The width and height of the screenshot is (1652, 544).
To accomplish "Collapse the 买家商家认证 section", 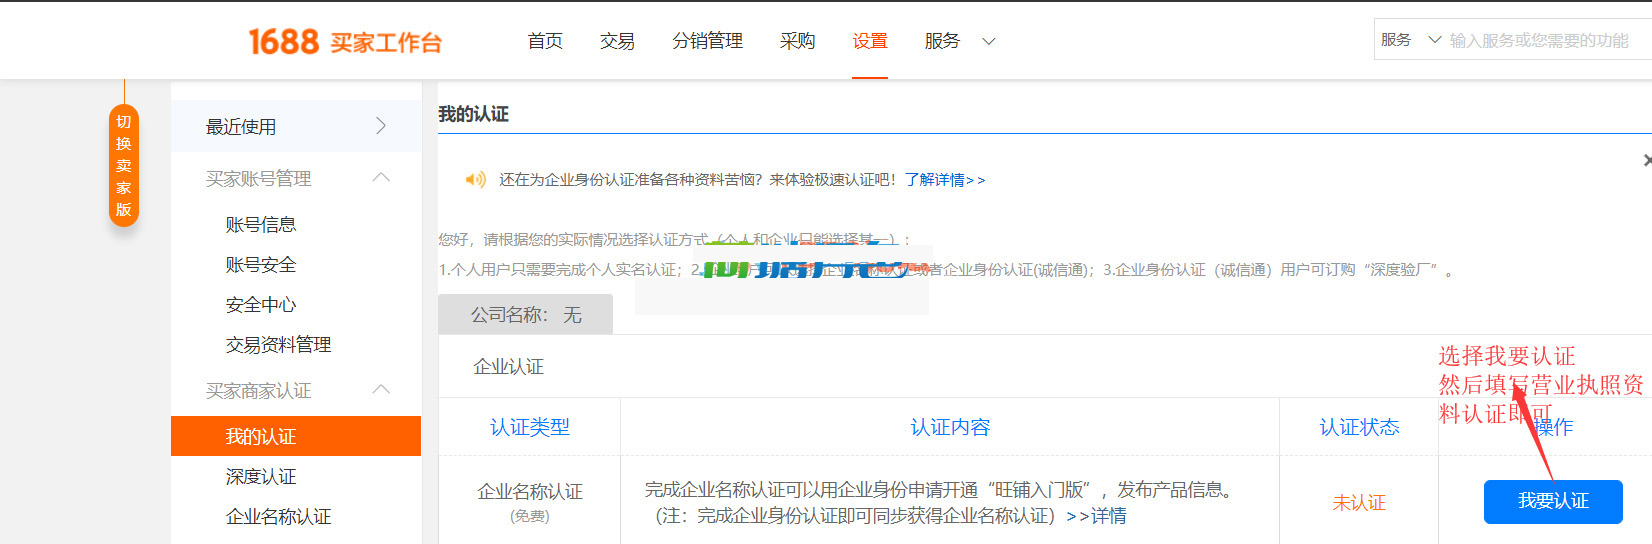I will click(x=380, y=390).
